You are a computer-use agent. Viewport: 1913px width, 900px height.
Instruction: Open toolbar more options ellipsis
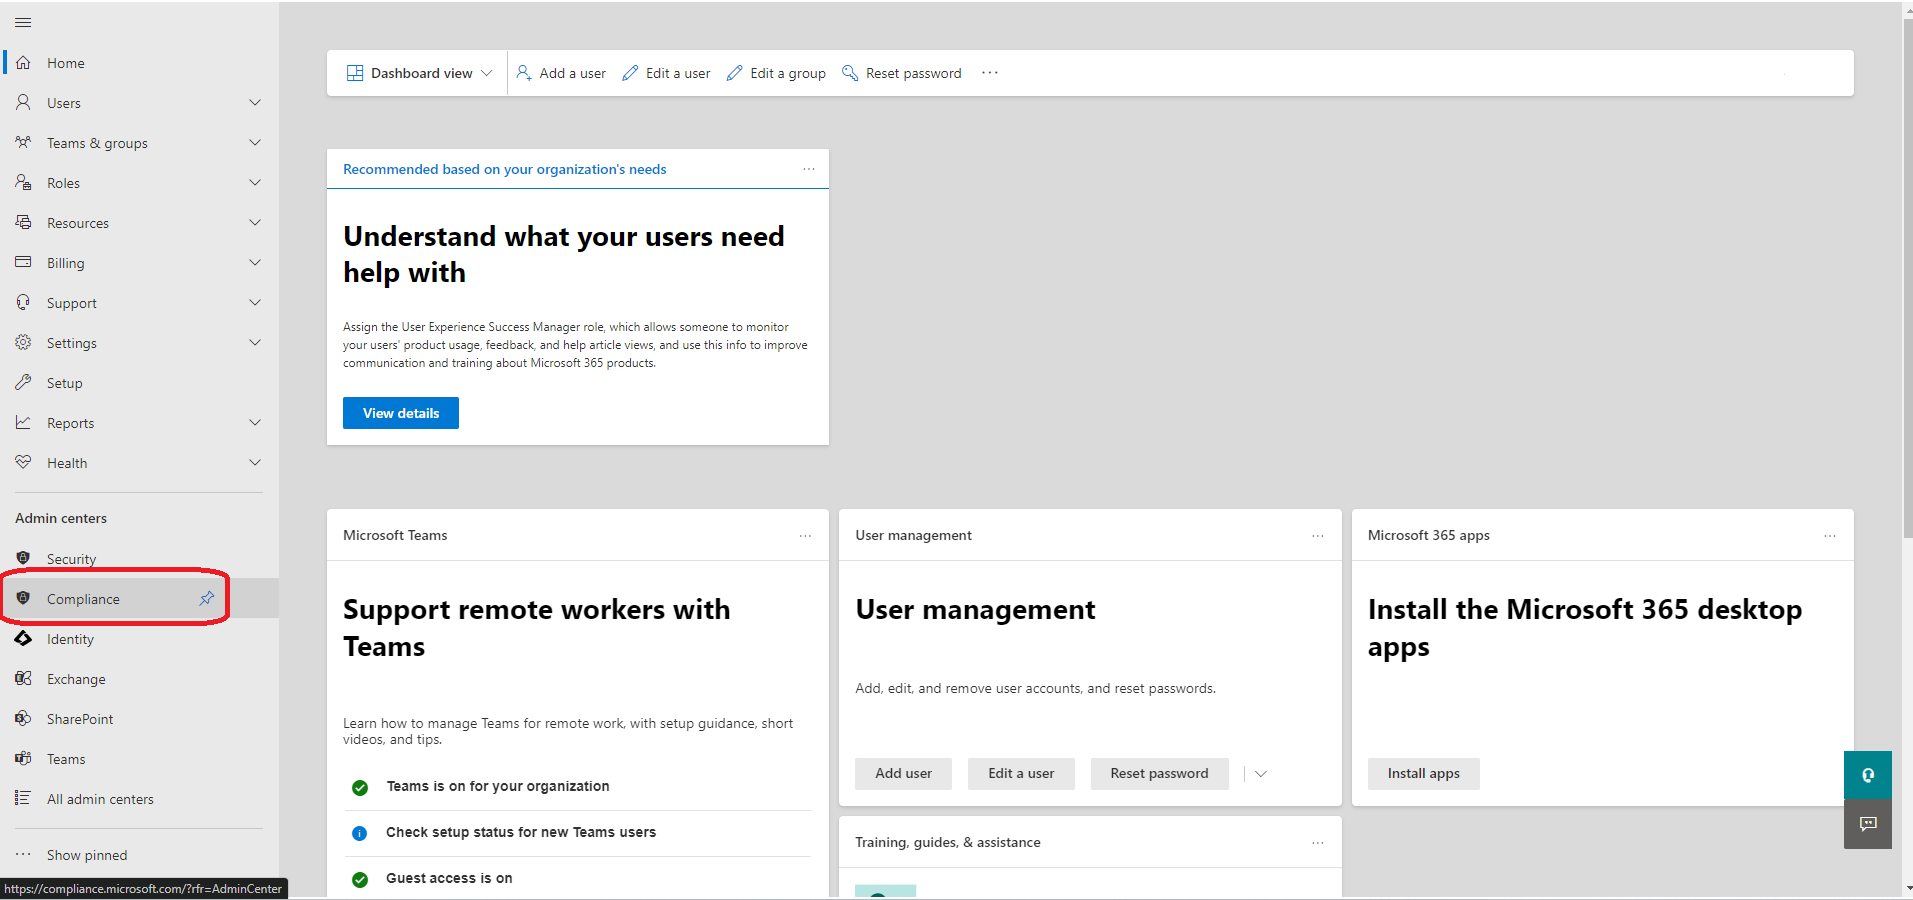tap(989, 73)
